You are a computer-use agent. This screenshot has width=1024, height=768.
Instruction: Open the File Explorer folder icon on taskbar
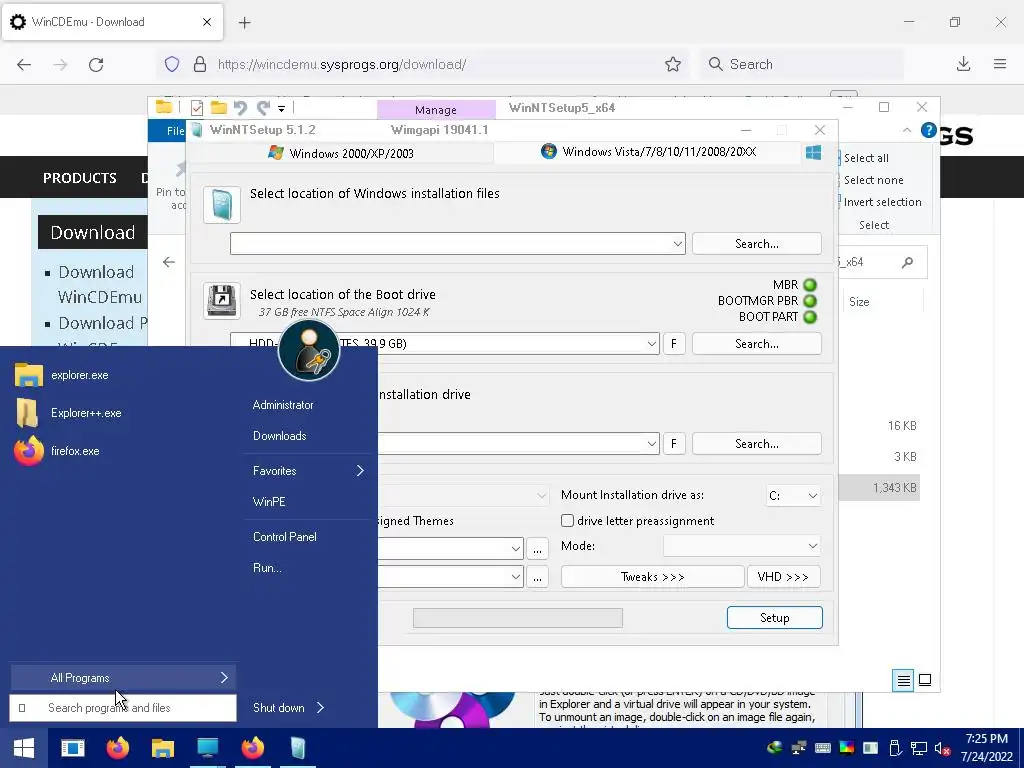[x=163, y=748]
